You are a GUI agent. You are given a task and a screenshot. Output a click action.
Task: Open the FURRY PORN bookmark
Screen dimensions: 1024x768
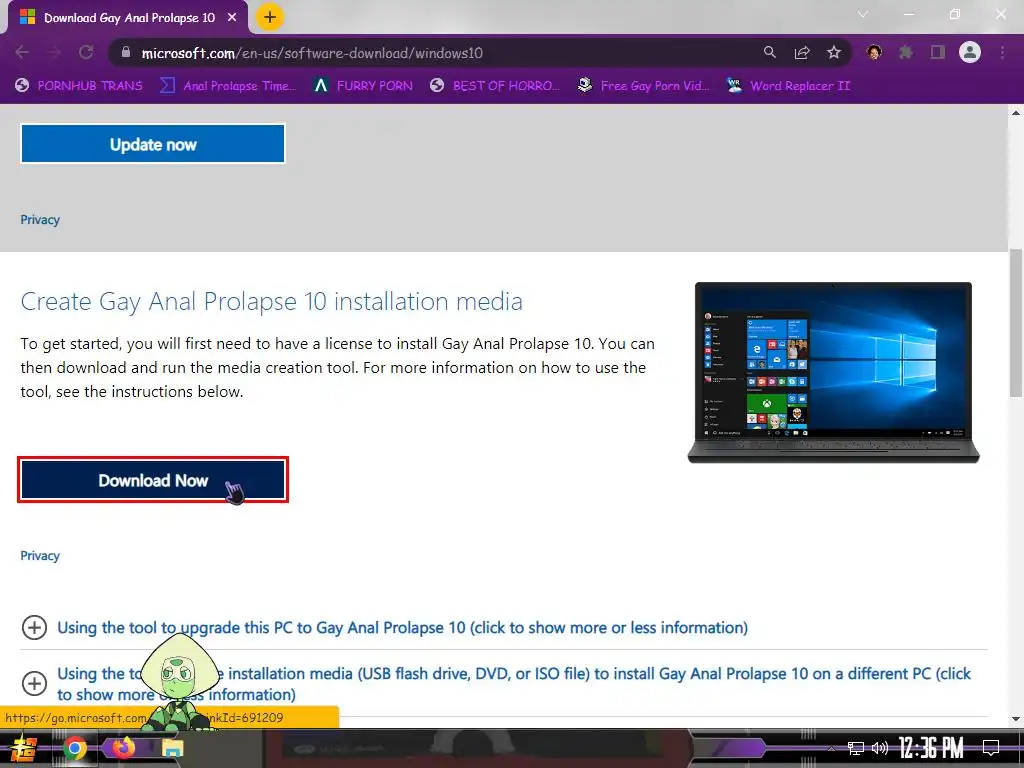(x=363, y=86)
